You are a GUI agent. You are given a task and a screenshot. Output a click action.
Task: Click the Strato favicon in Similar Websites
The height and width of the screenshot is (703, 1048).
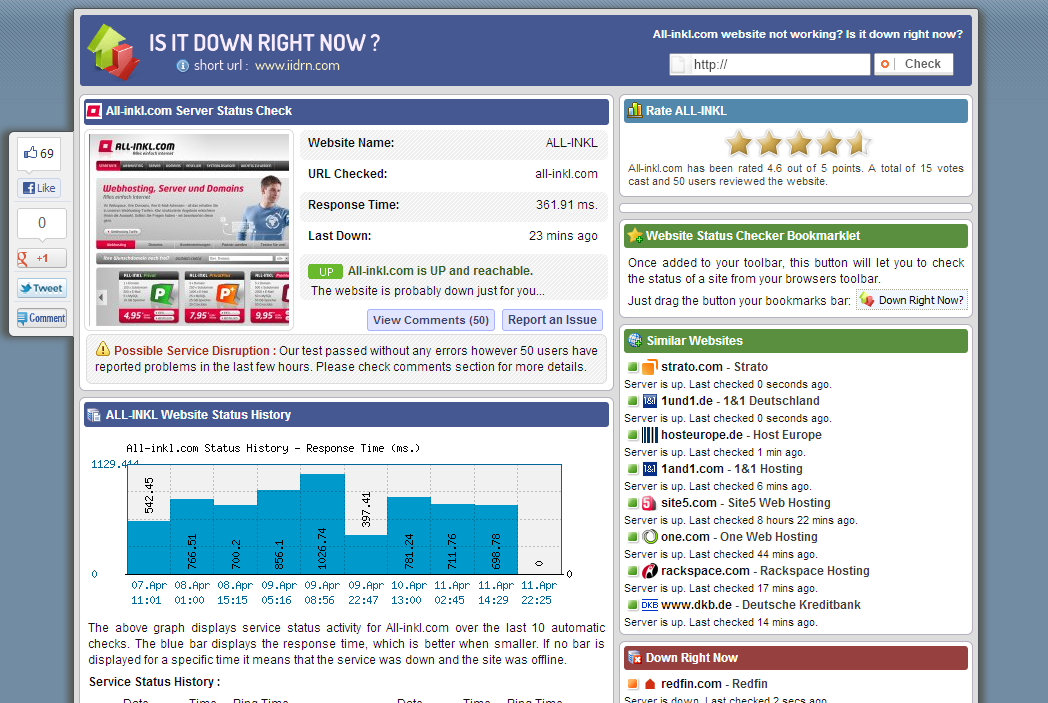click(649, 367)
